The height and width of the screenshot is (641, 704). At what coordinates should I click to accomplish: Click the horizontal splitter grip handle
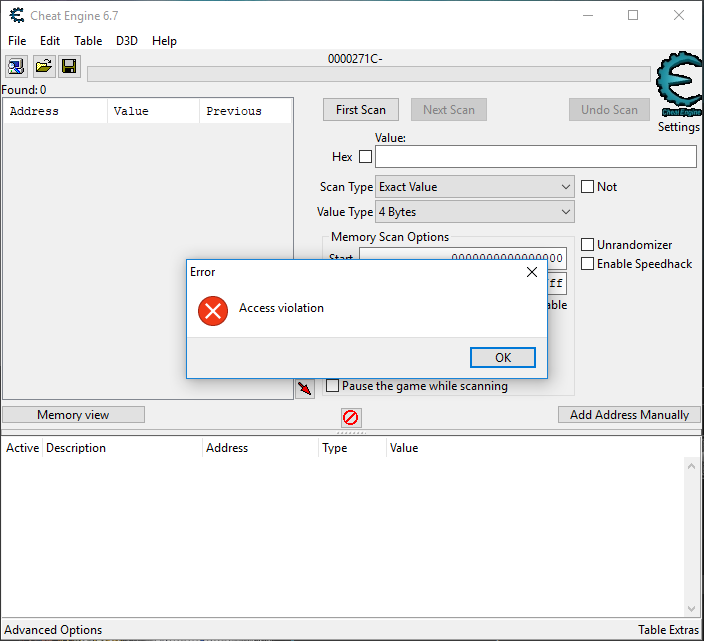pos(351,433)
